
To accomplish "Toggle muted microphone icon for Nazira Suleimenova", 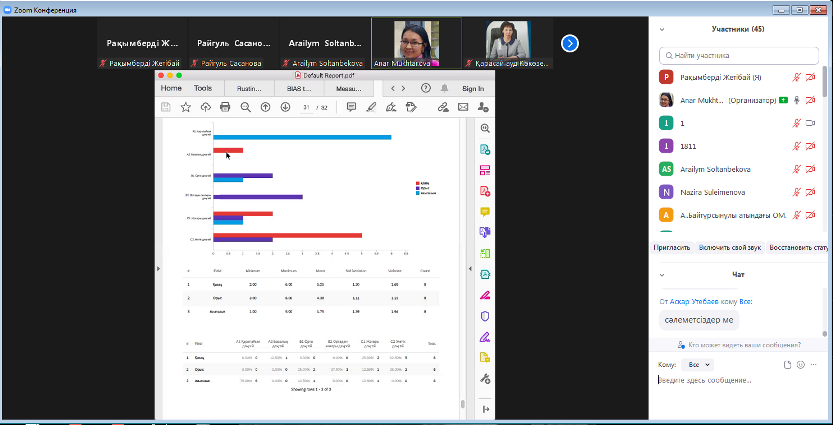I will [797, 191].
